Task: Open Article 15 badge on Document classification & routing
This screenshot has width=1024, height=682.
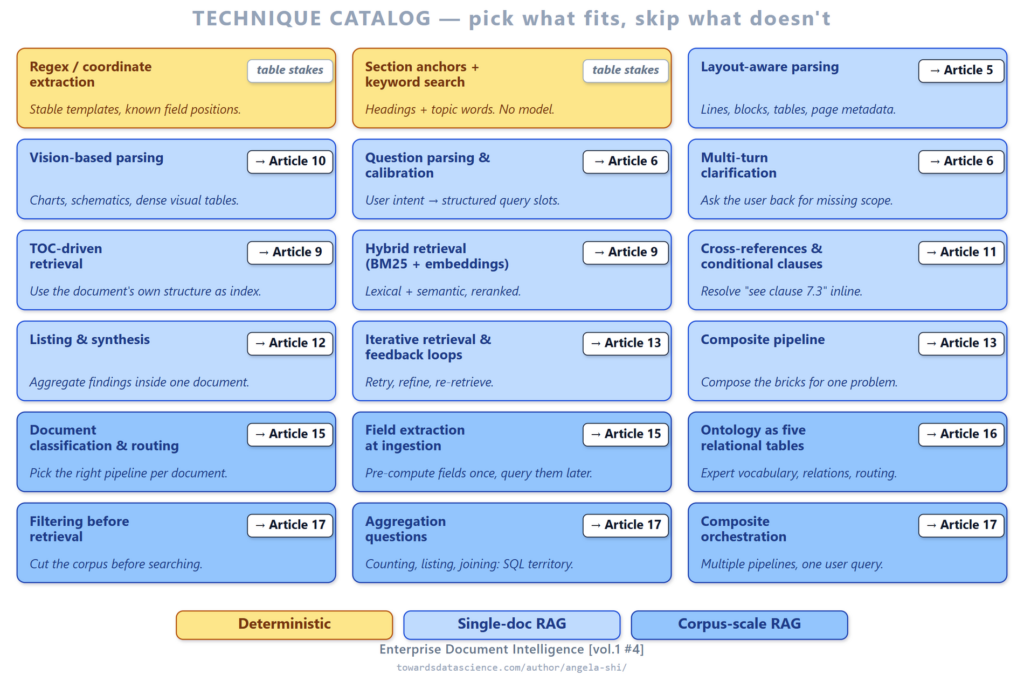Action: (290, 433)
